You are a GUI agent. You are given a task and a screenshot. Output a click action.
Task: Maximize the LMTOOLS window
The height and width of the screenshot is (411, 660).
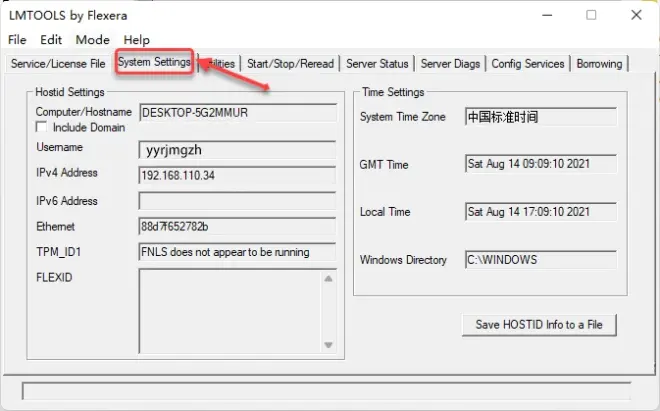coord(591,15)
